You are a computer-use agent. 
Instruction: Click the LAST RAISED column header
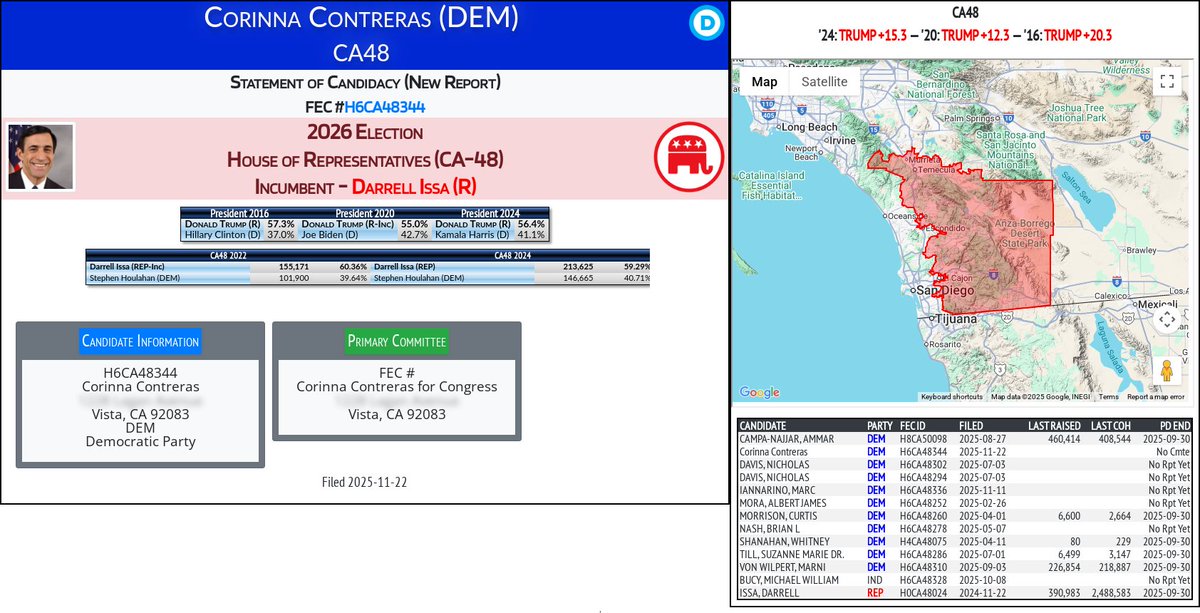pos(1054,425)
